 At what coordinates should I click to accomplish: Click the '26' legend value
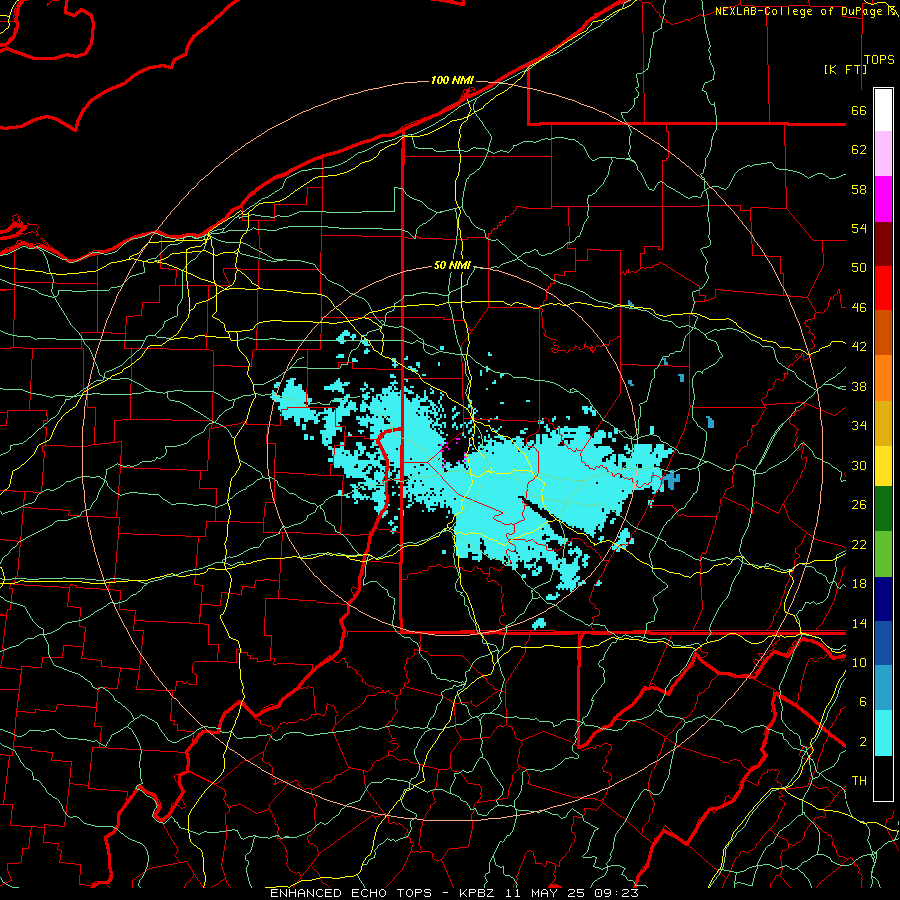859,505
